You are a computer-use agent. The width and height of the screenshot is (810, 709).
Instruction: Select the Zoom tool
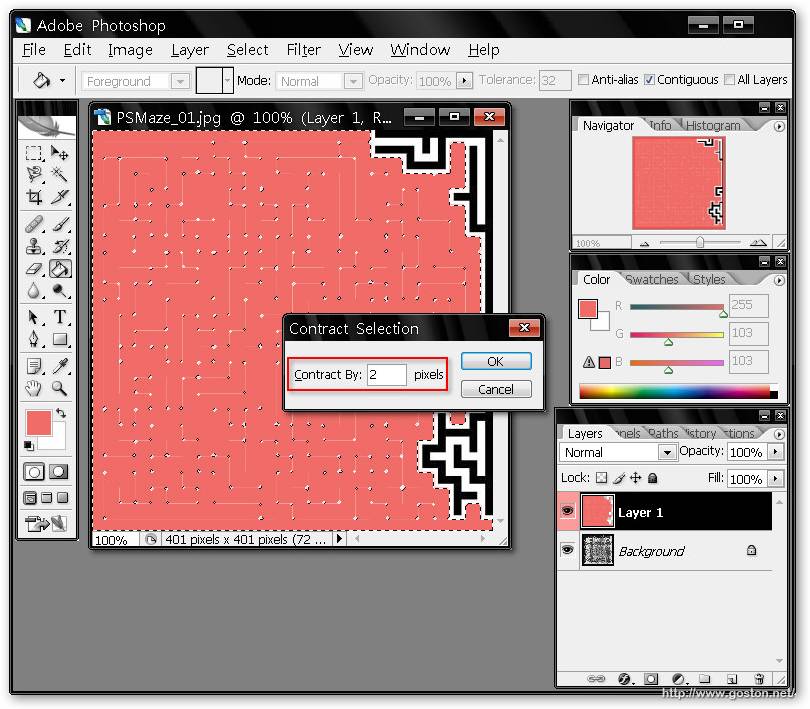pos(59,388)
